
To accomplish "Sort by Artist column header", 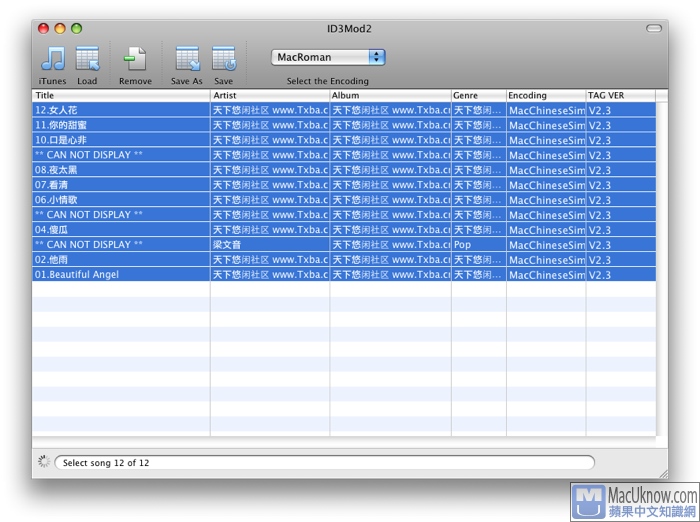I will click(x=270, y=95).
